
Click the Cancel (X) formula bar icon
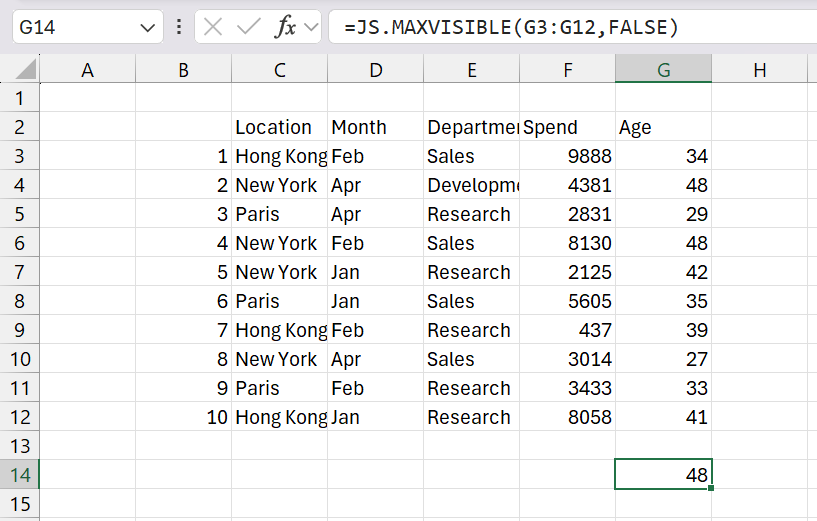pos(212,27)
